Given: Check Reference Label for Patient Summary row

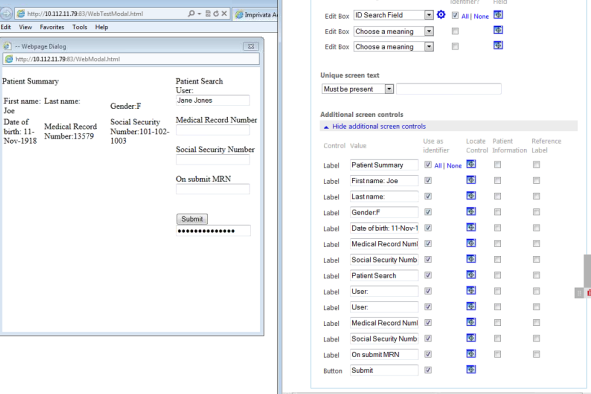Looking at the screenshot, I should [x=536, y=165].
